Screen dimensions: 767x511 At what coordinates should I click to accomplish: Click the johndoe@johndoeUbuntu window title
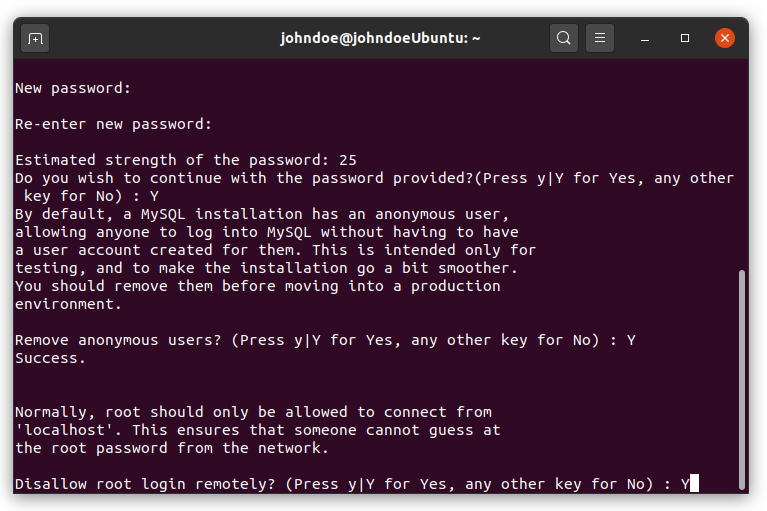point(380,38)
